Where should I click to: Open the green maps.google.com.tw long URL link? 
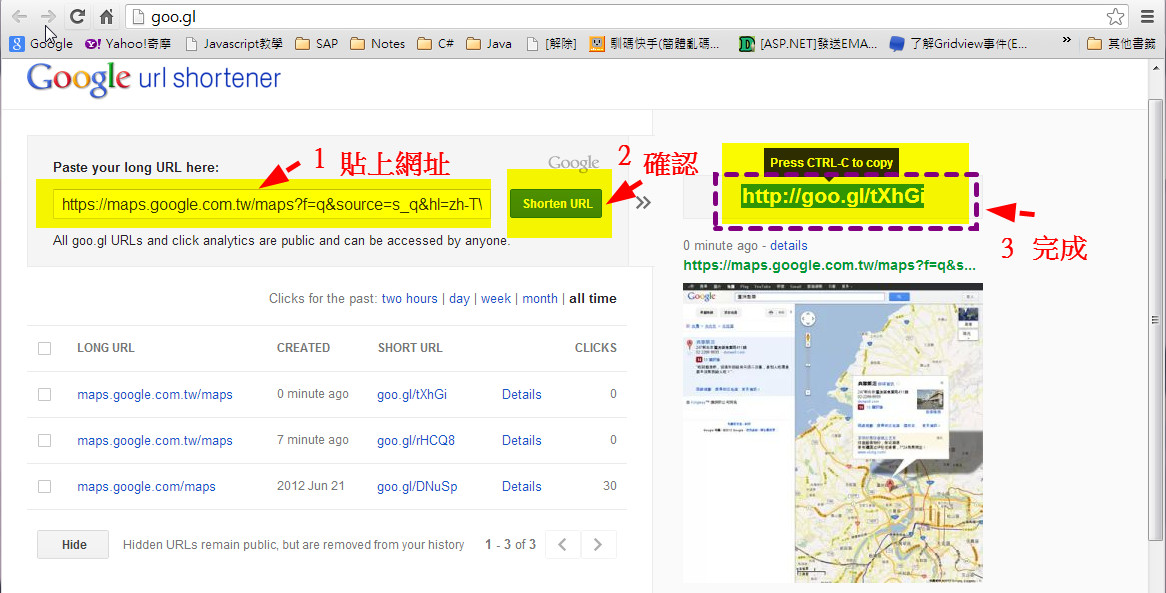coord(829,266)
